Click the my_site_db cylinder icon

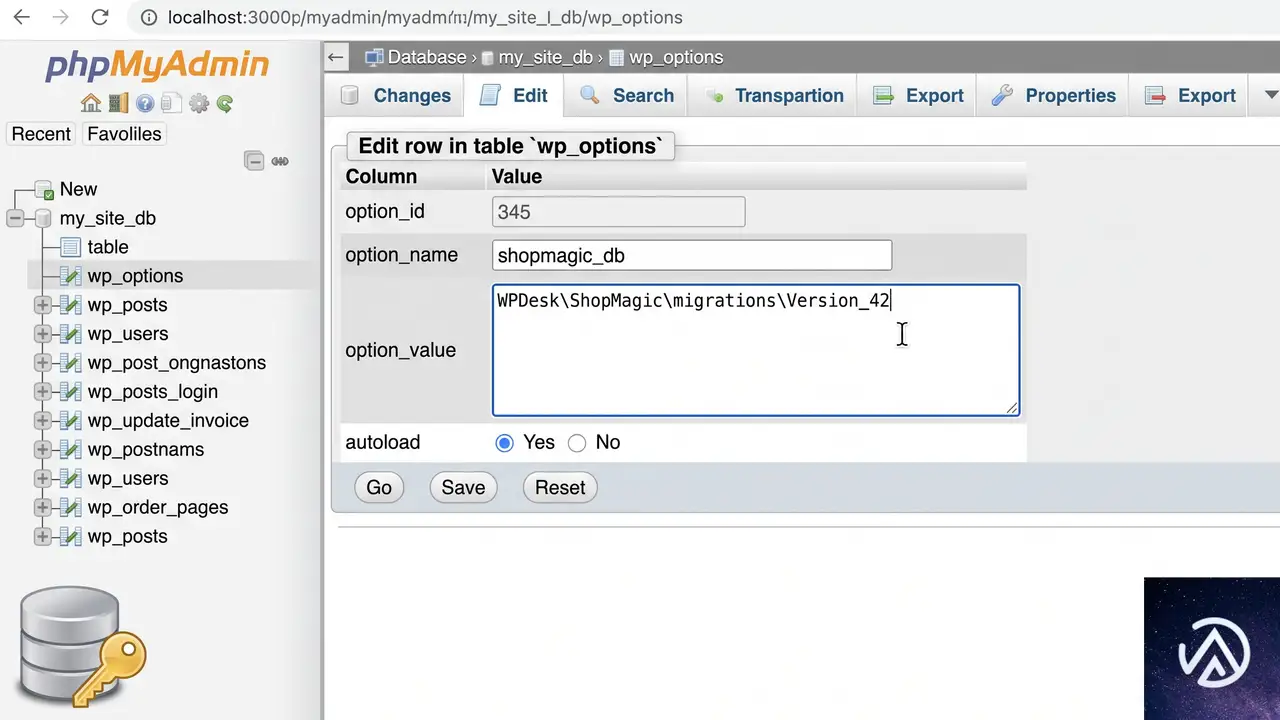click(42, 218)
